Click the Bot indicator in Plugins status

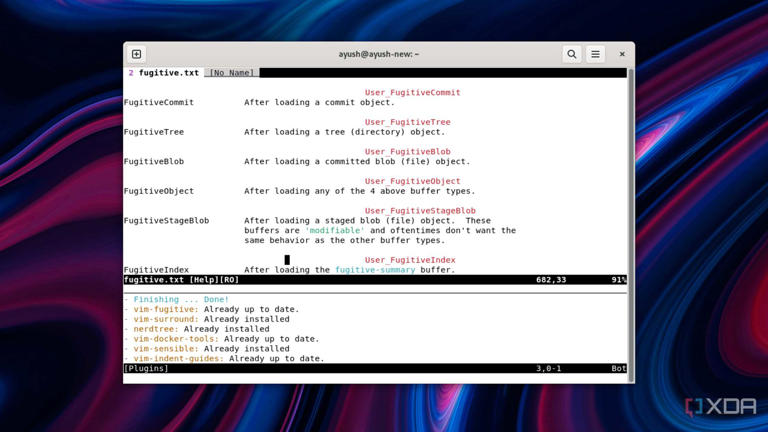[619, 368]
